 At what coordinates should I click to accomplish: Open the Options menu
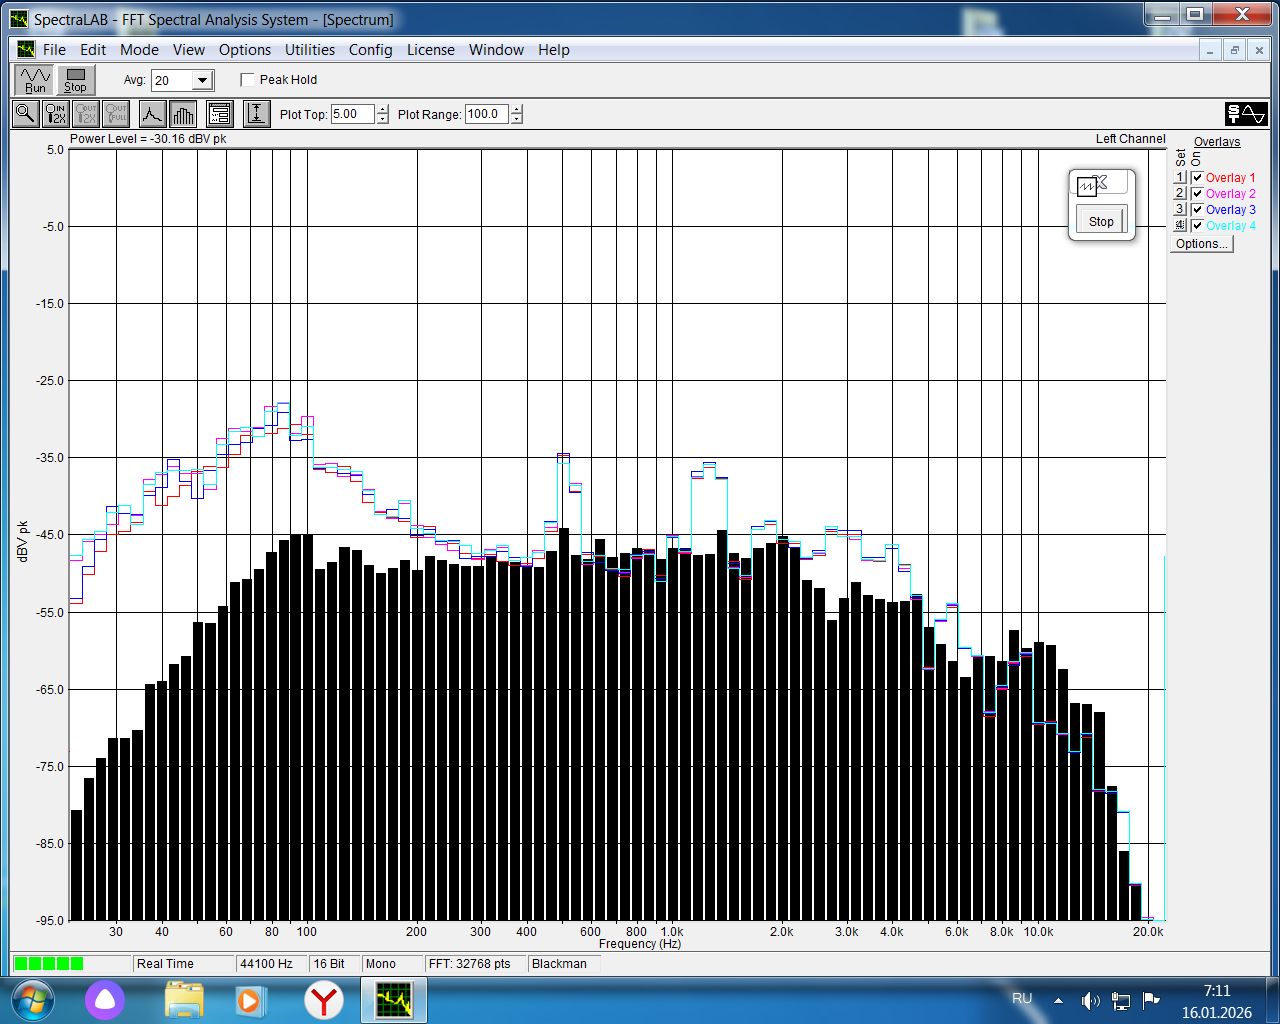pos(245,50)
